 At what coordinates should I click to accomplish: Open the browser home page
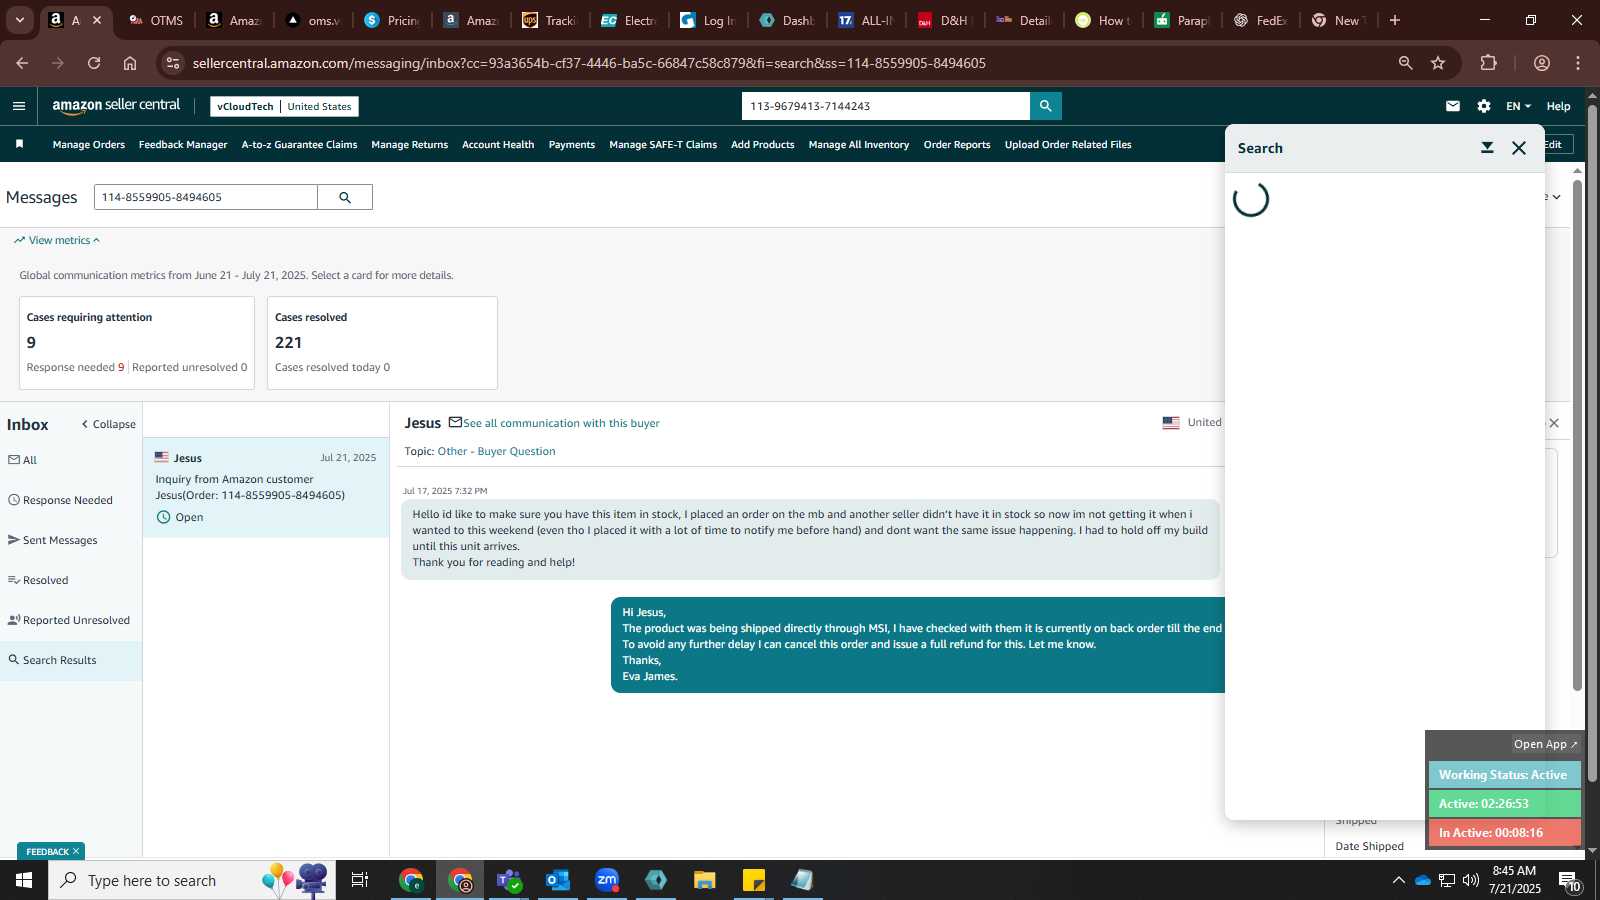point(130,63)
